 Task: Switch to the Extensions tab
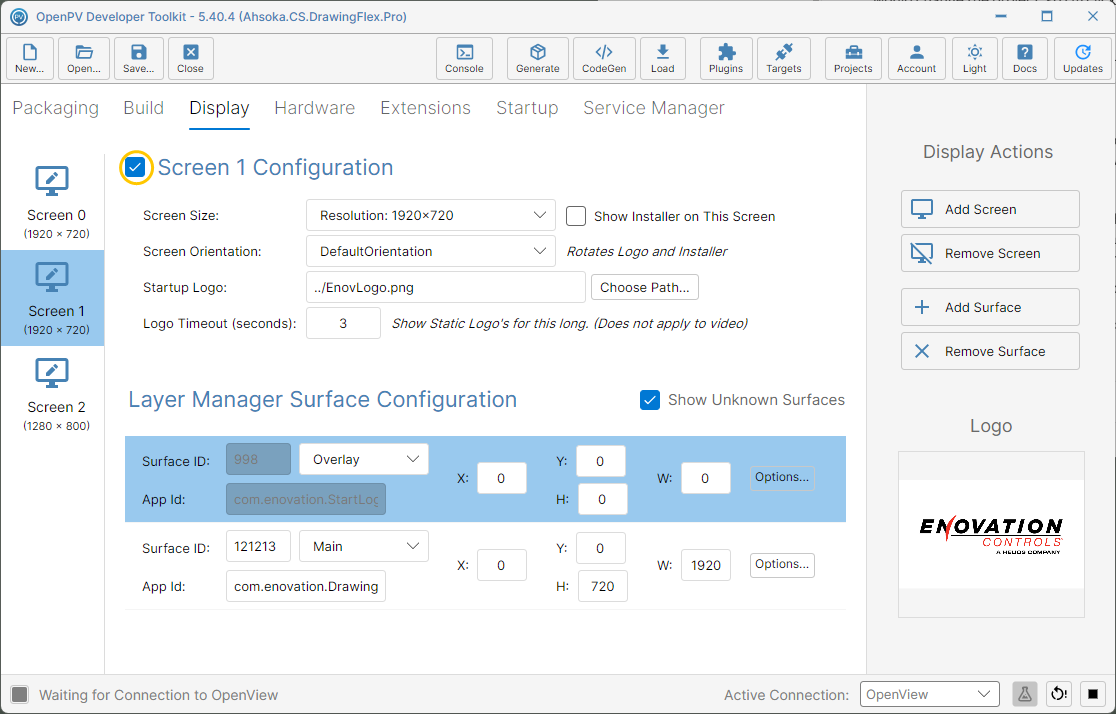[426, 107]
